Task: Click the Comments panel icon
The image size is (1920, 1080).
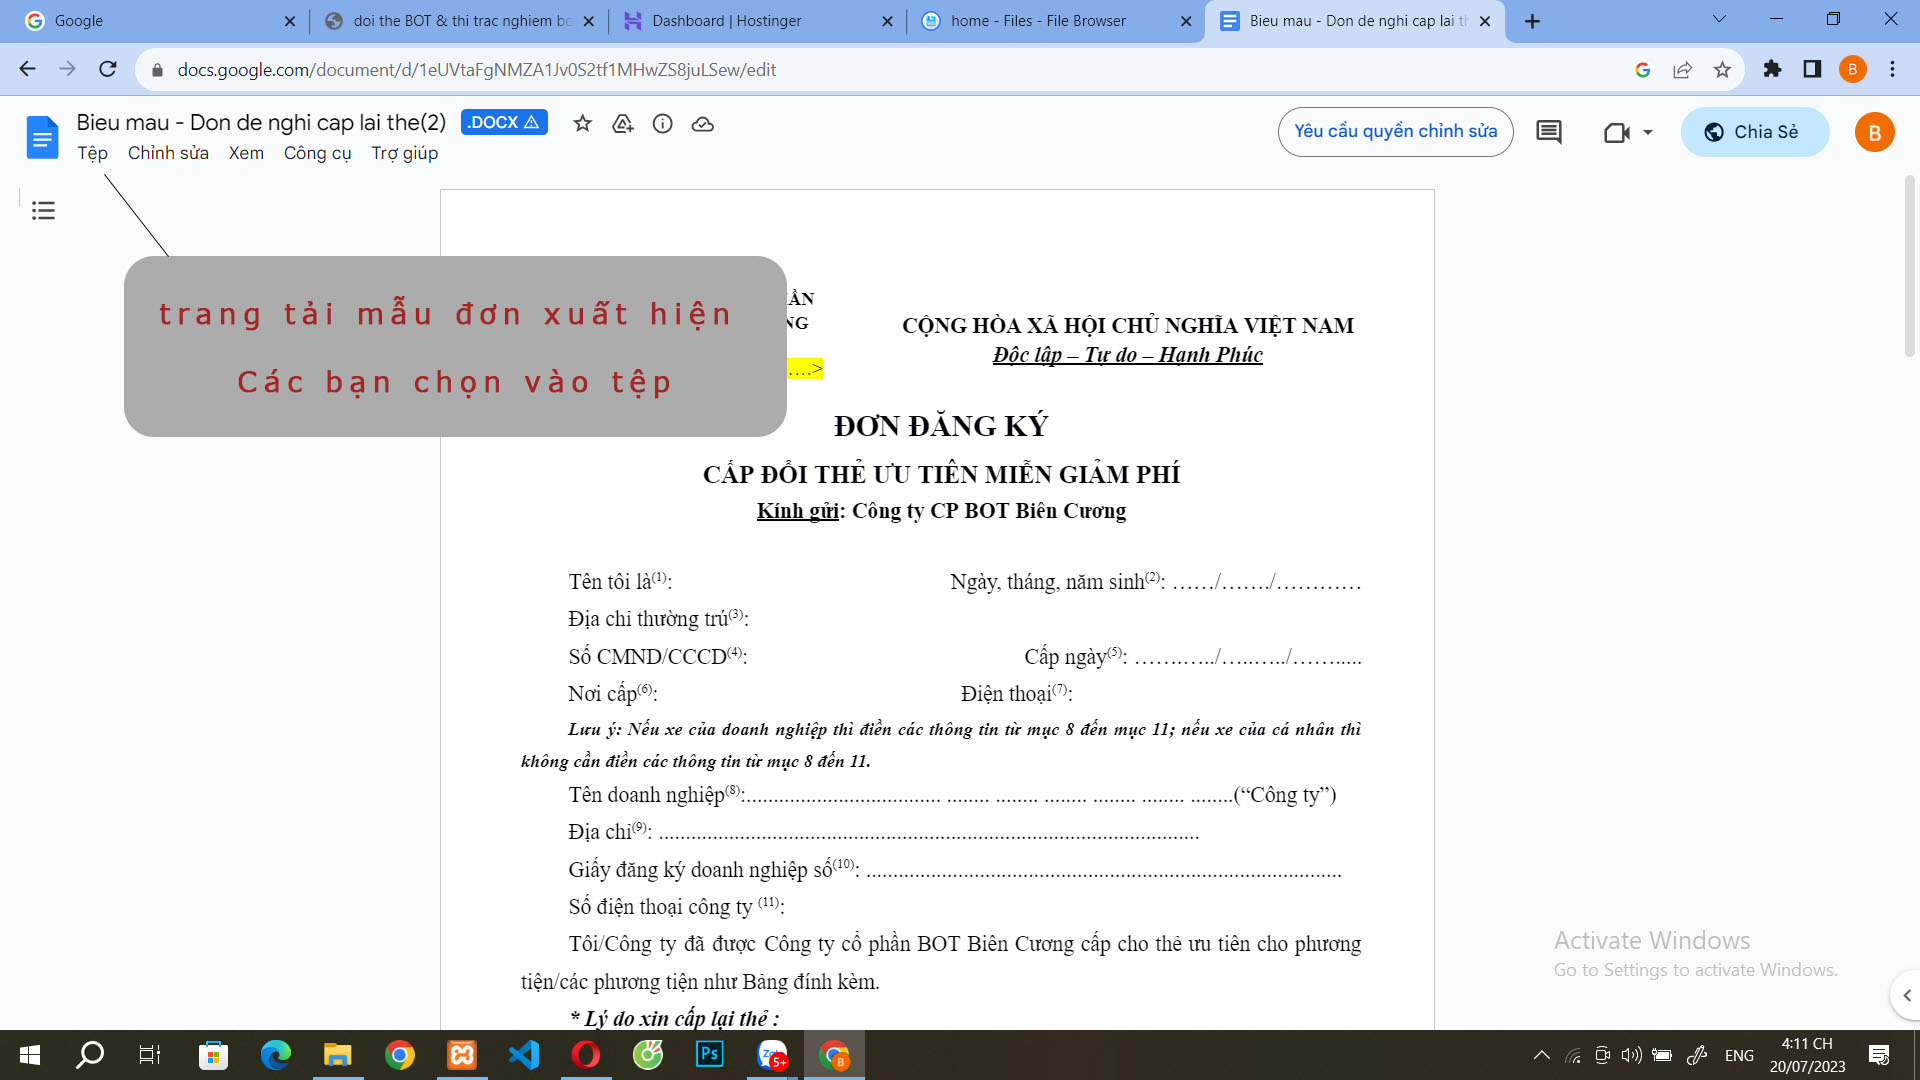Action: tap(1551, 131)
